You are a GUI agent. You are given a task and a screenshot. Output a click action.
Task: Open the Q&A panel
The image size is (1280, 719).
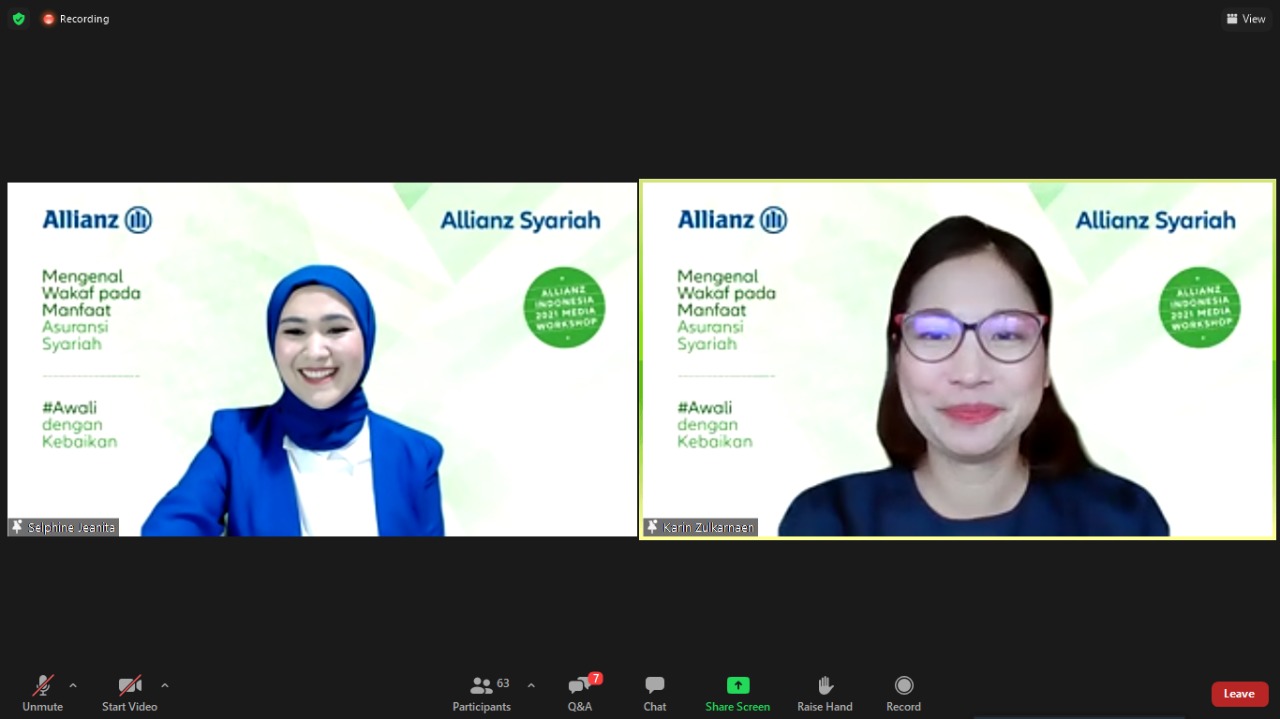click(x=580, y=693)
